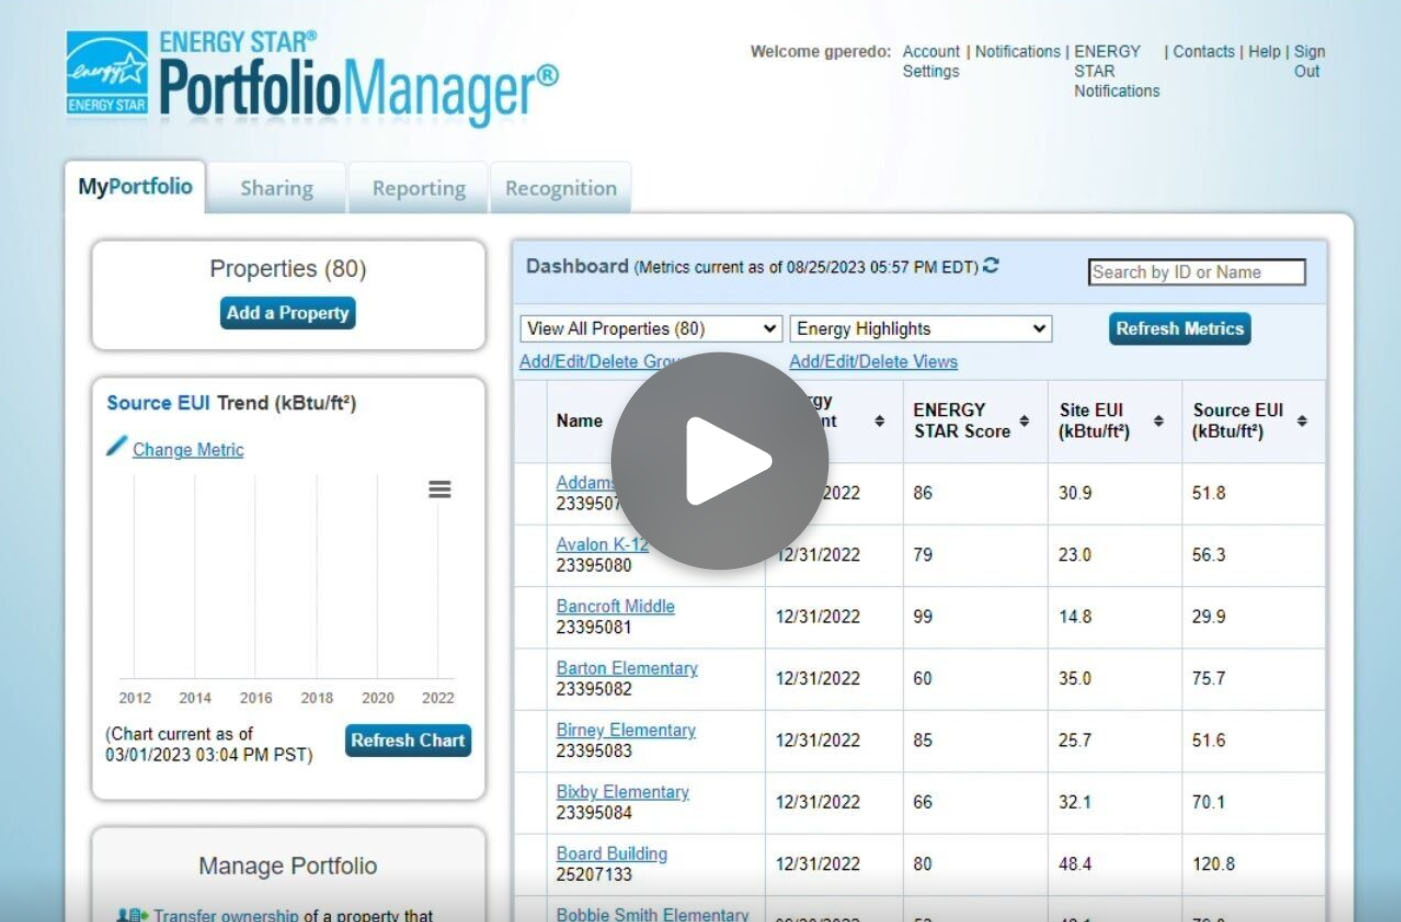Click the transfer ownership buildings icon
This screenshot has height=922, width=1401.
coord(132,914)
